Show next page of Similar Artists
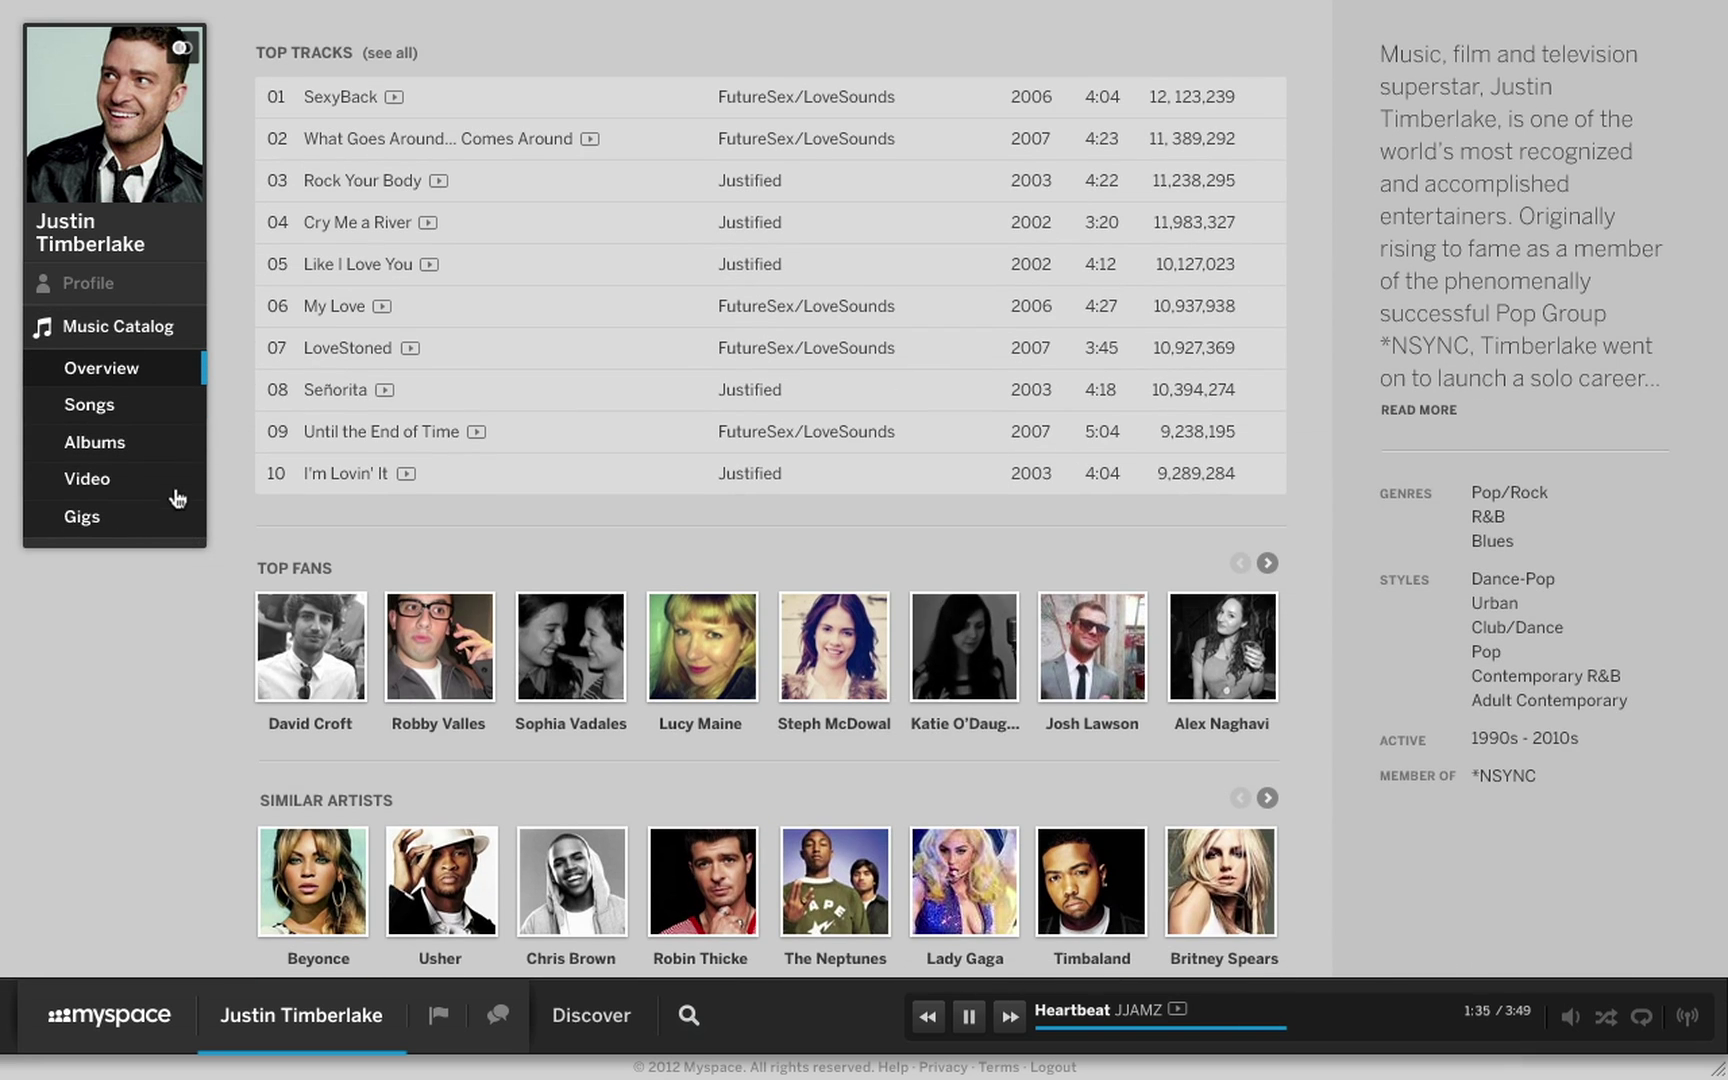The image size is (1728, 1080). (x=1267, y=798)
